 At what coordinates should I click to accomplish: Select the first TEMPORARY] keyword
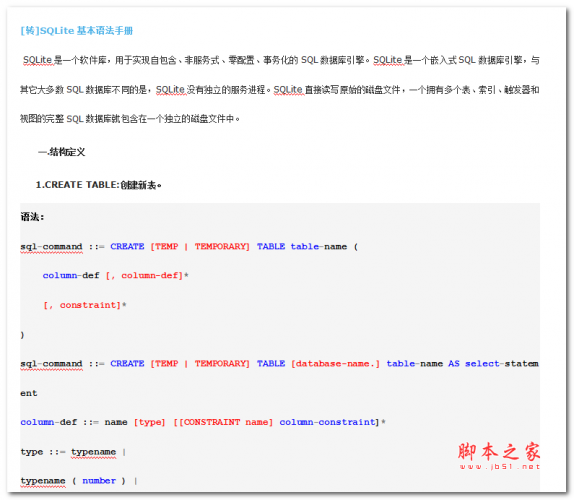click(x=222, y=246)
